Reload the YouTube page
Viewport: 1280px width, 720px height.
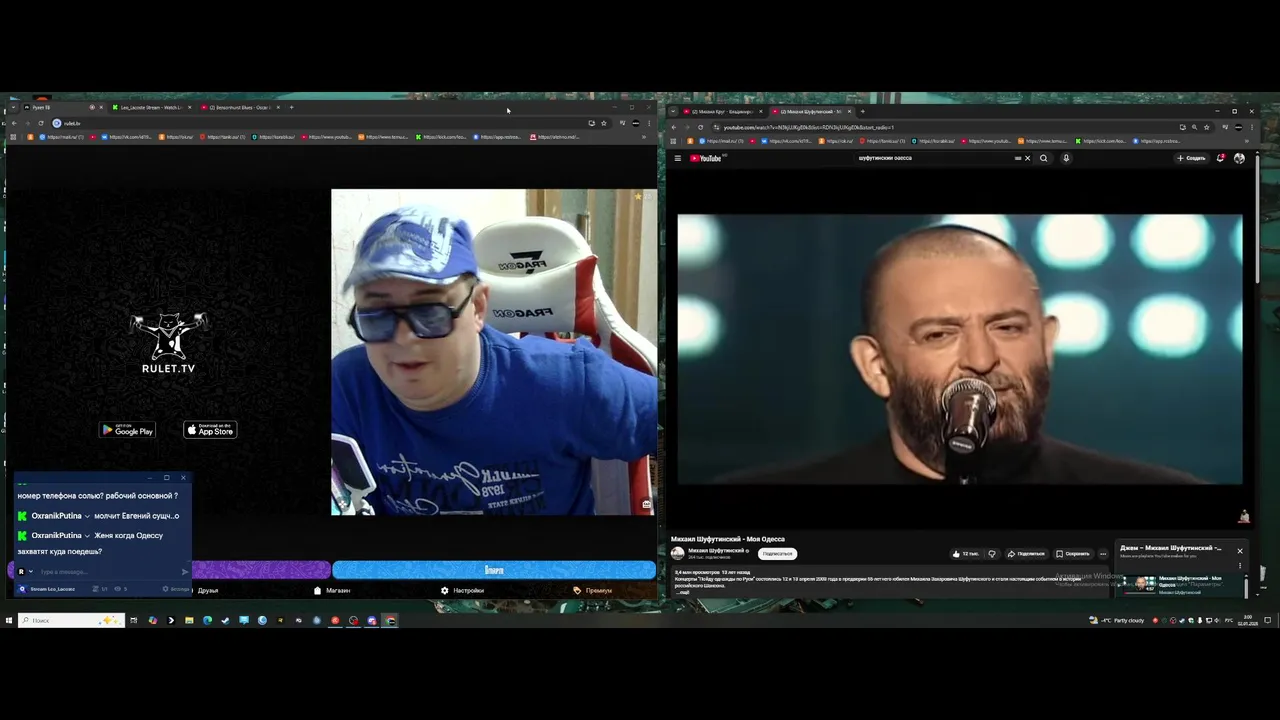(700, 127)
